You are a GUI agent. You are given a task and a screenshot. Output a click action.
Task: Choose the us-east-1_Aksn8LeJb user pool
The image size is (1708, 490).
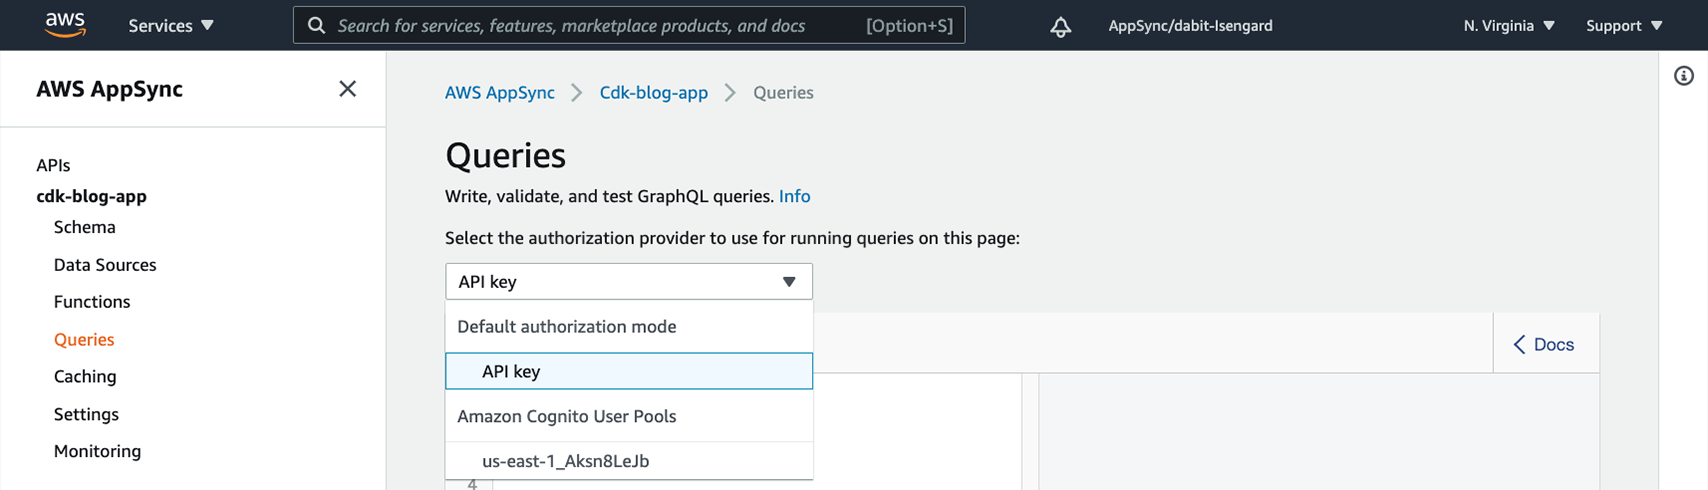pyautogui.click(x=566, y=461)
